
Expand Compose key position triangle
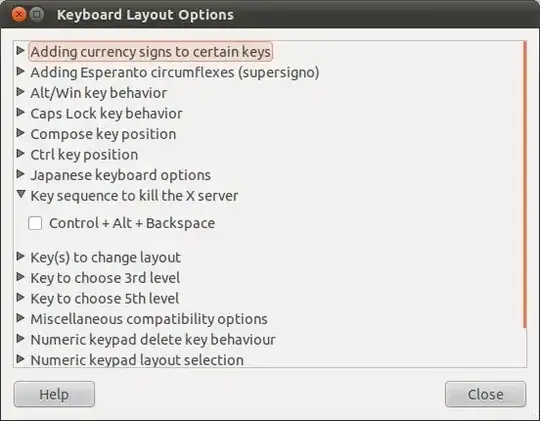click(21, 133)
